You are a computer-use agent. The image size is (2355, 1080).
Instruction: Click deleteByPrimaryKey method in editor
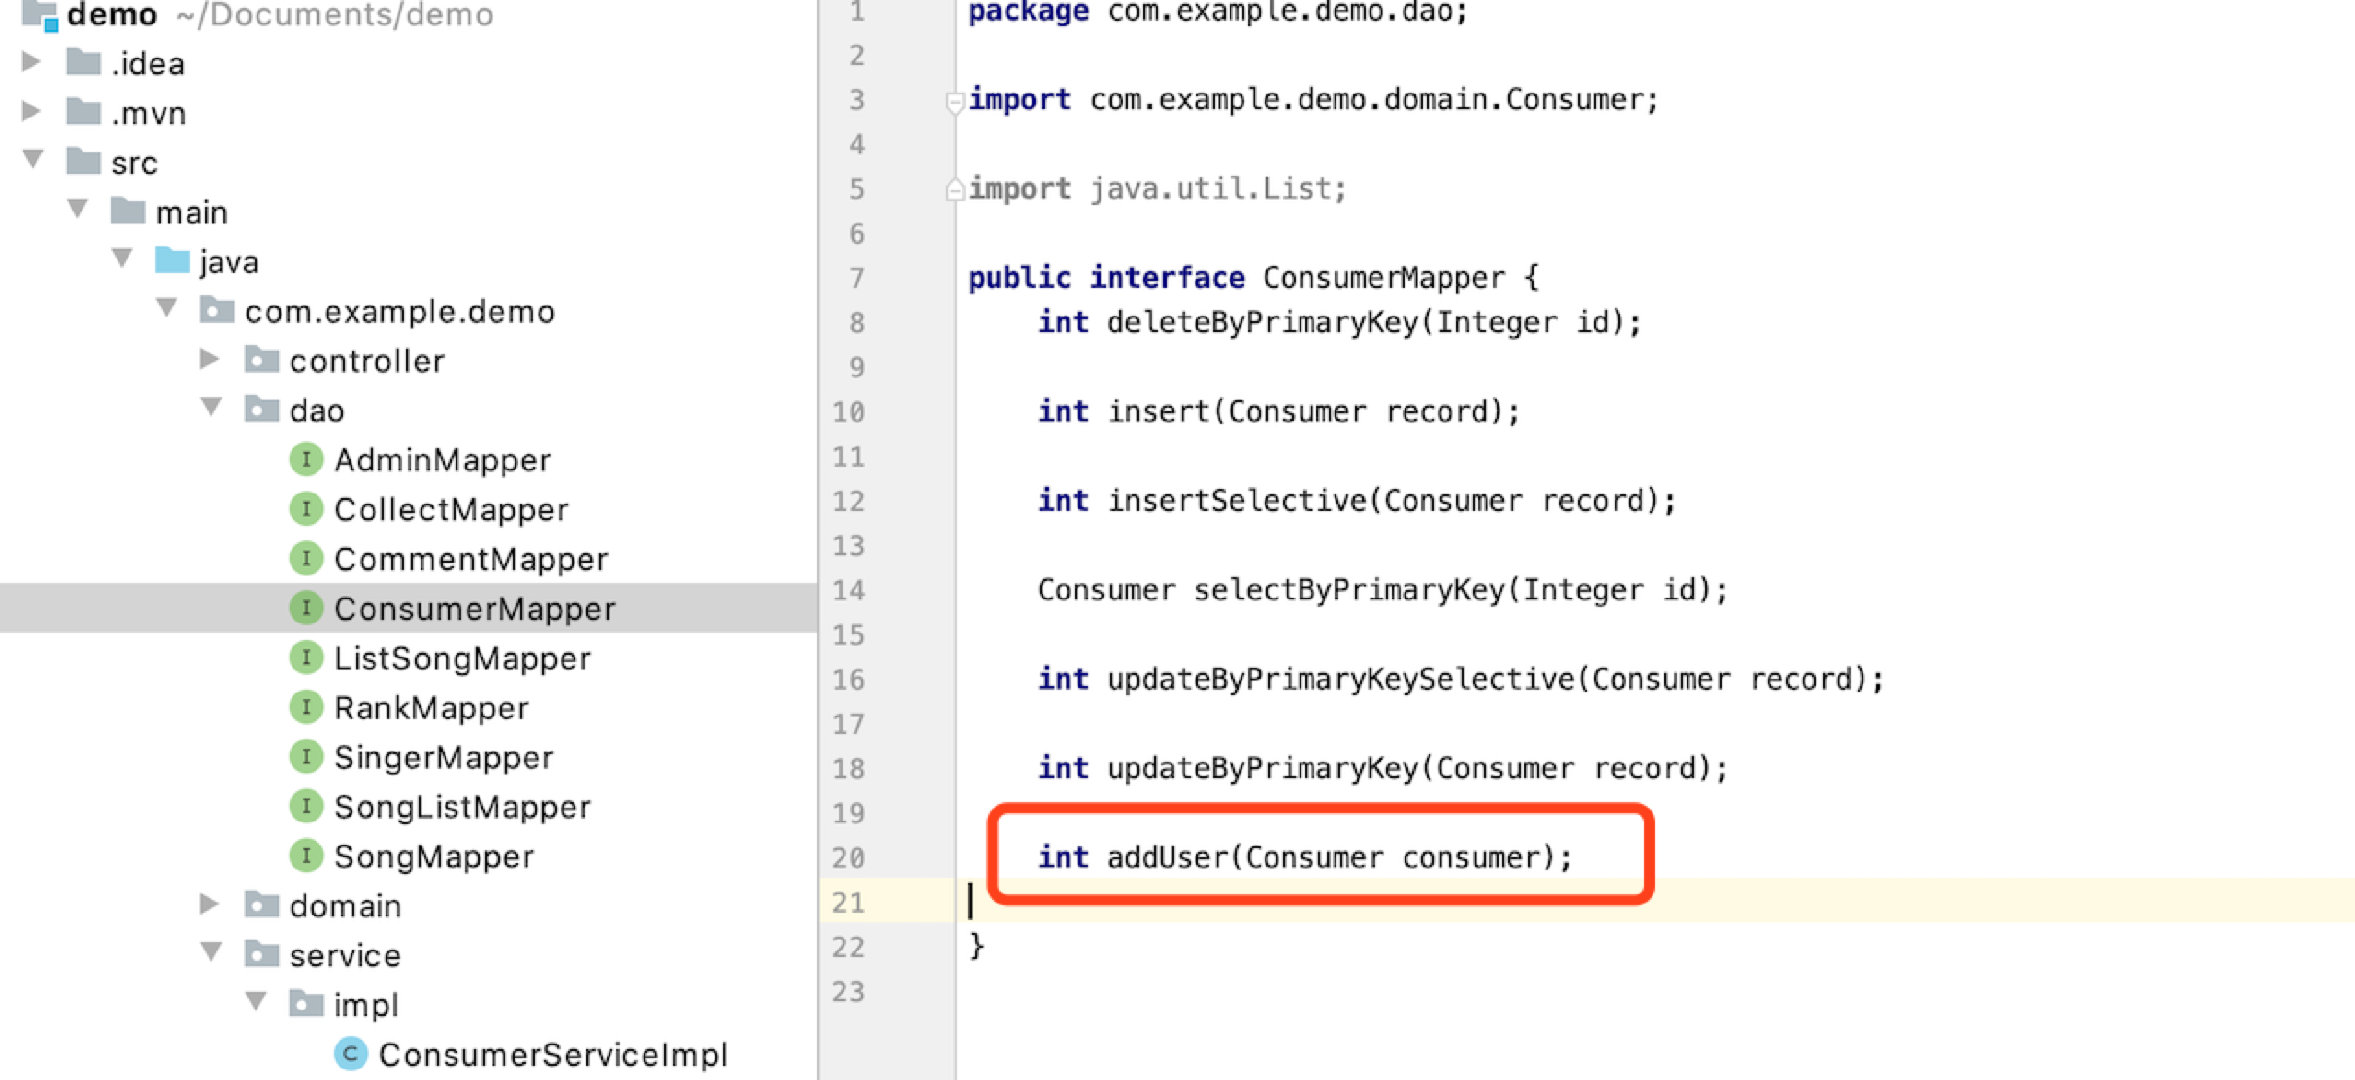(x=1262, y=321)
